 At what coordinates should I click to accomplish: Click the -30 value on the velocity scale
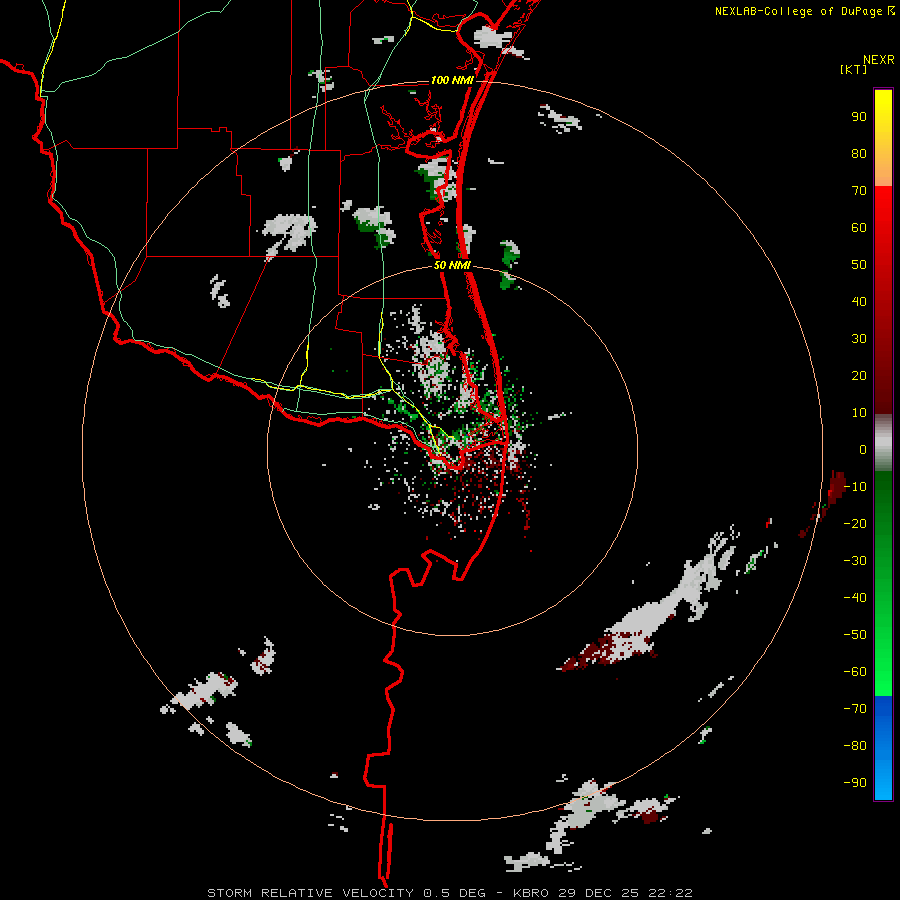[855, 561]
